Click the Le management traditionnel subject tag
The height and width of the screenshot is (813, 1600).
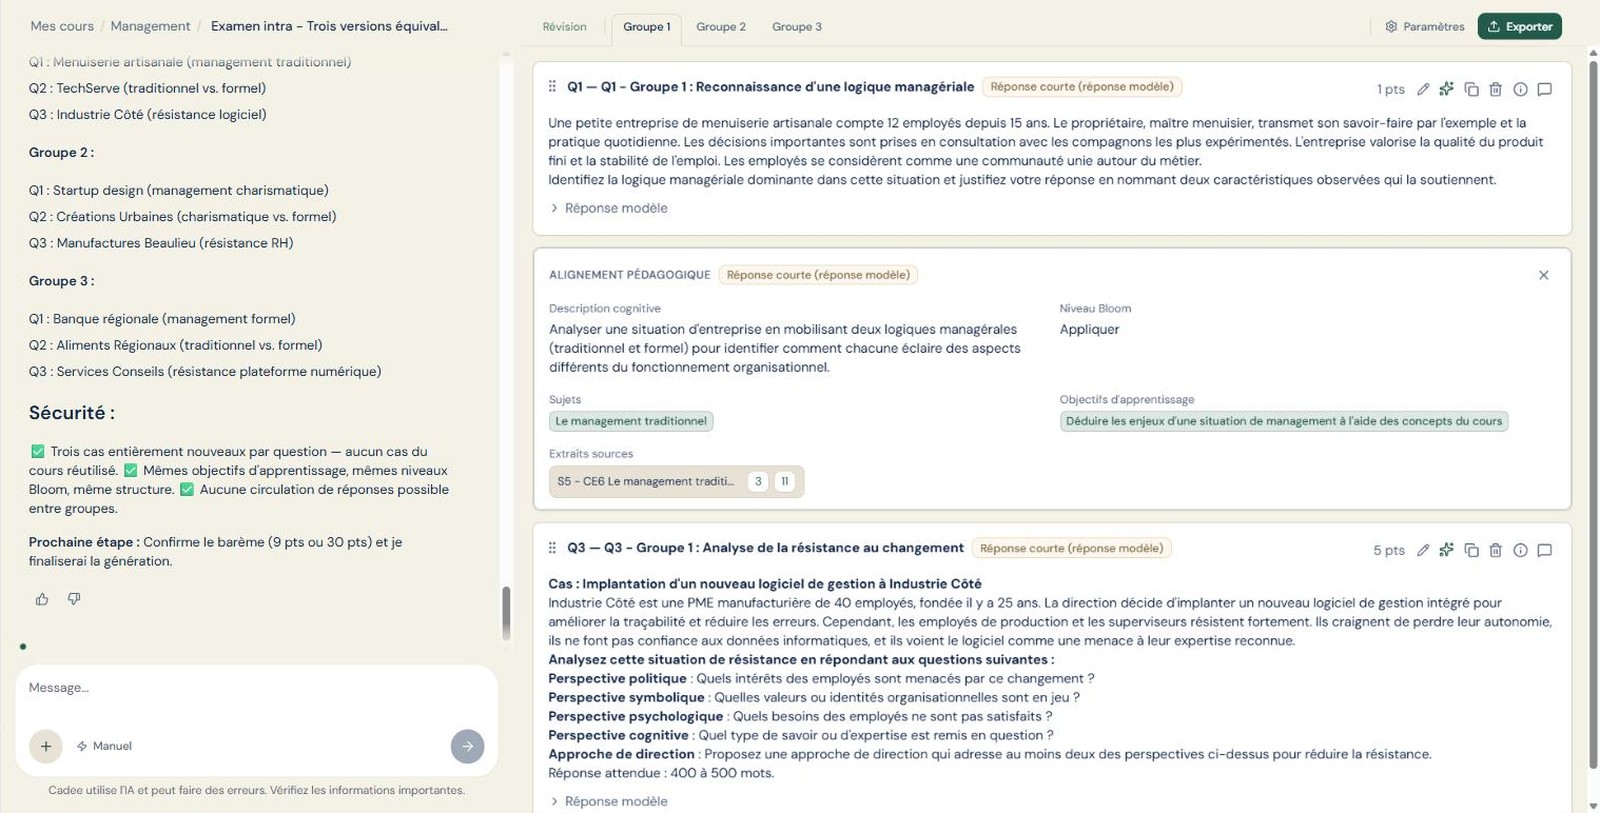[x=631, y=421]
